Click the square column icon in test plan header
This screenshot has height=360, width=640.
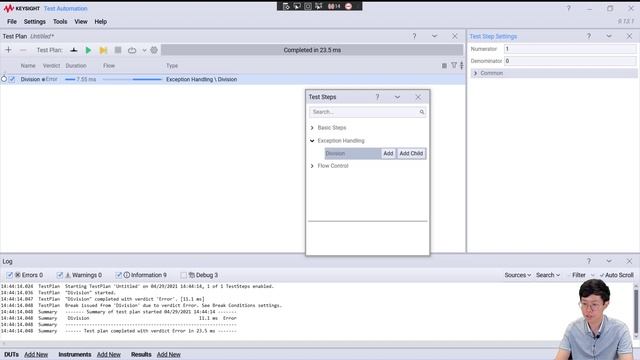tap(444, 65)
